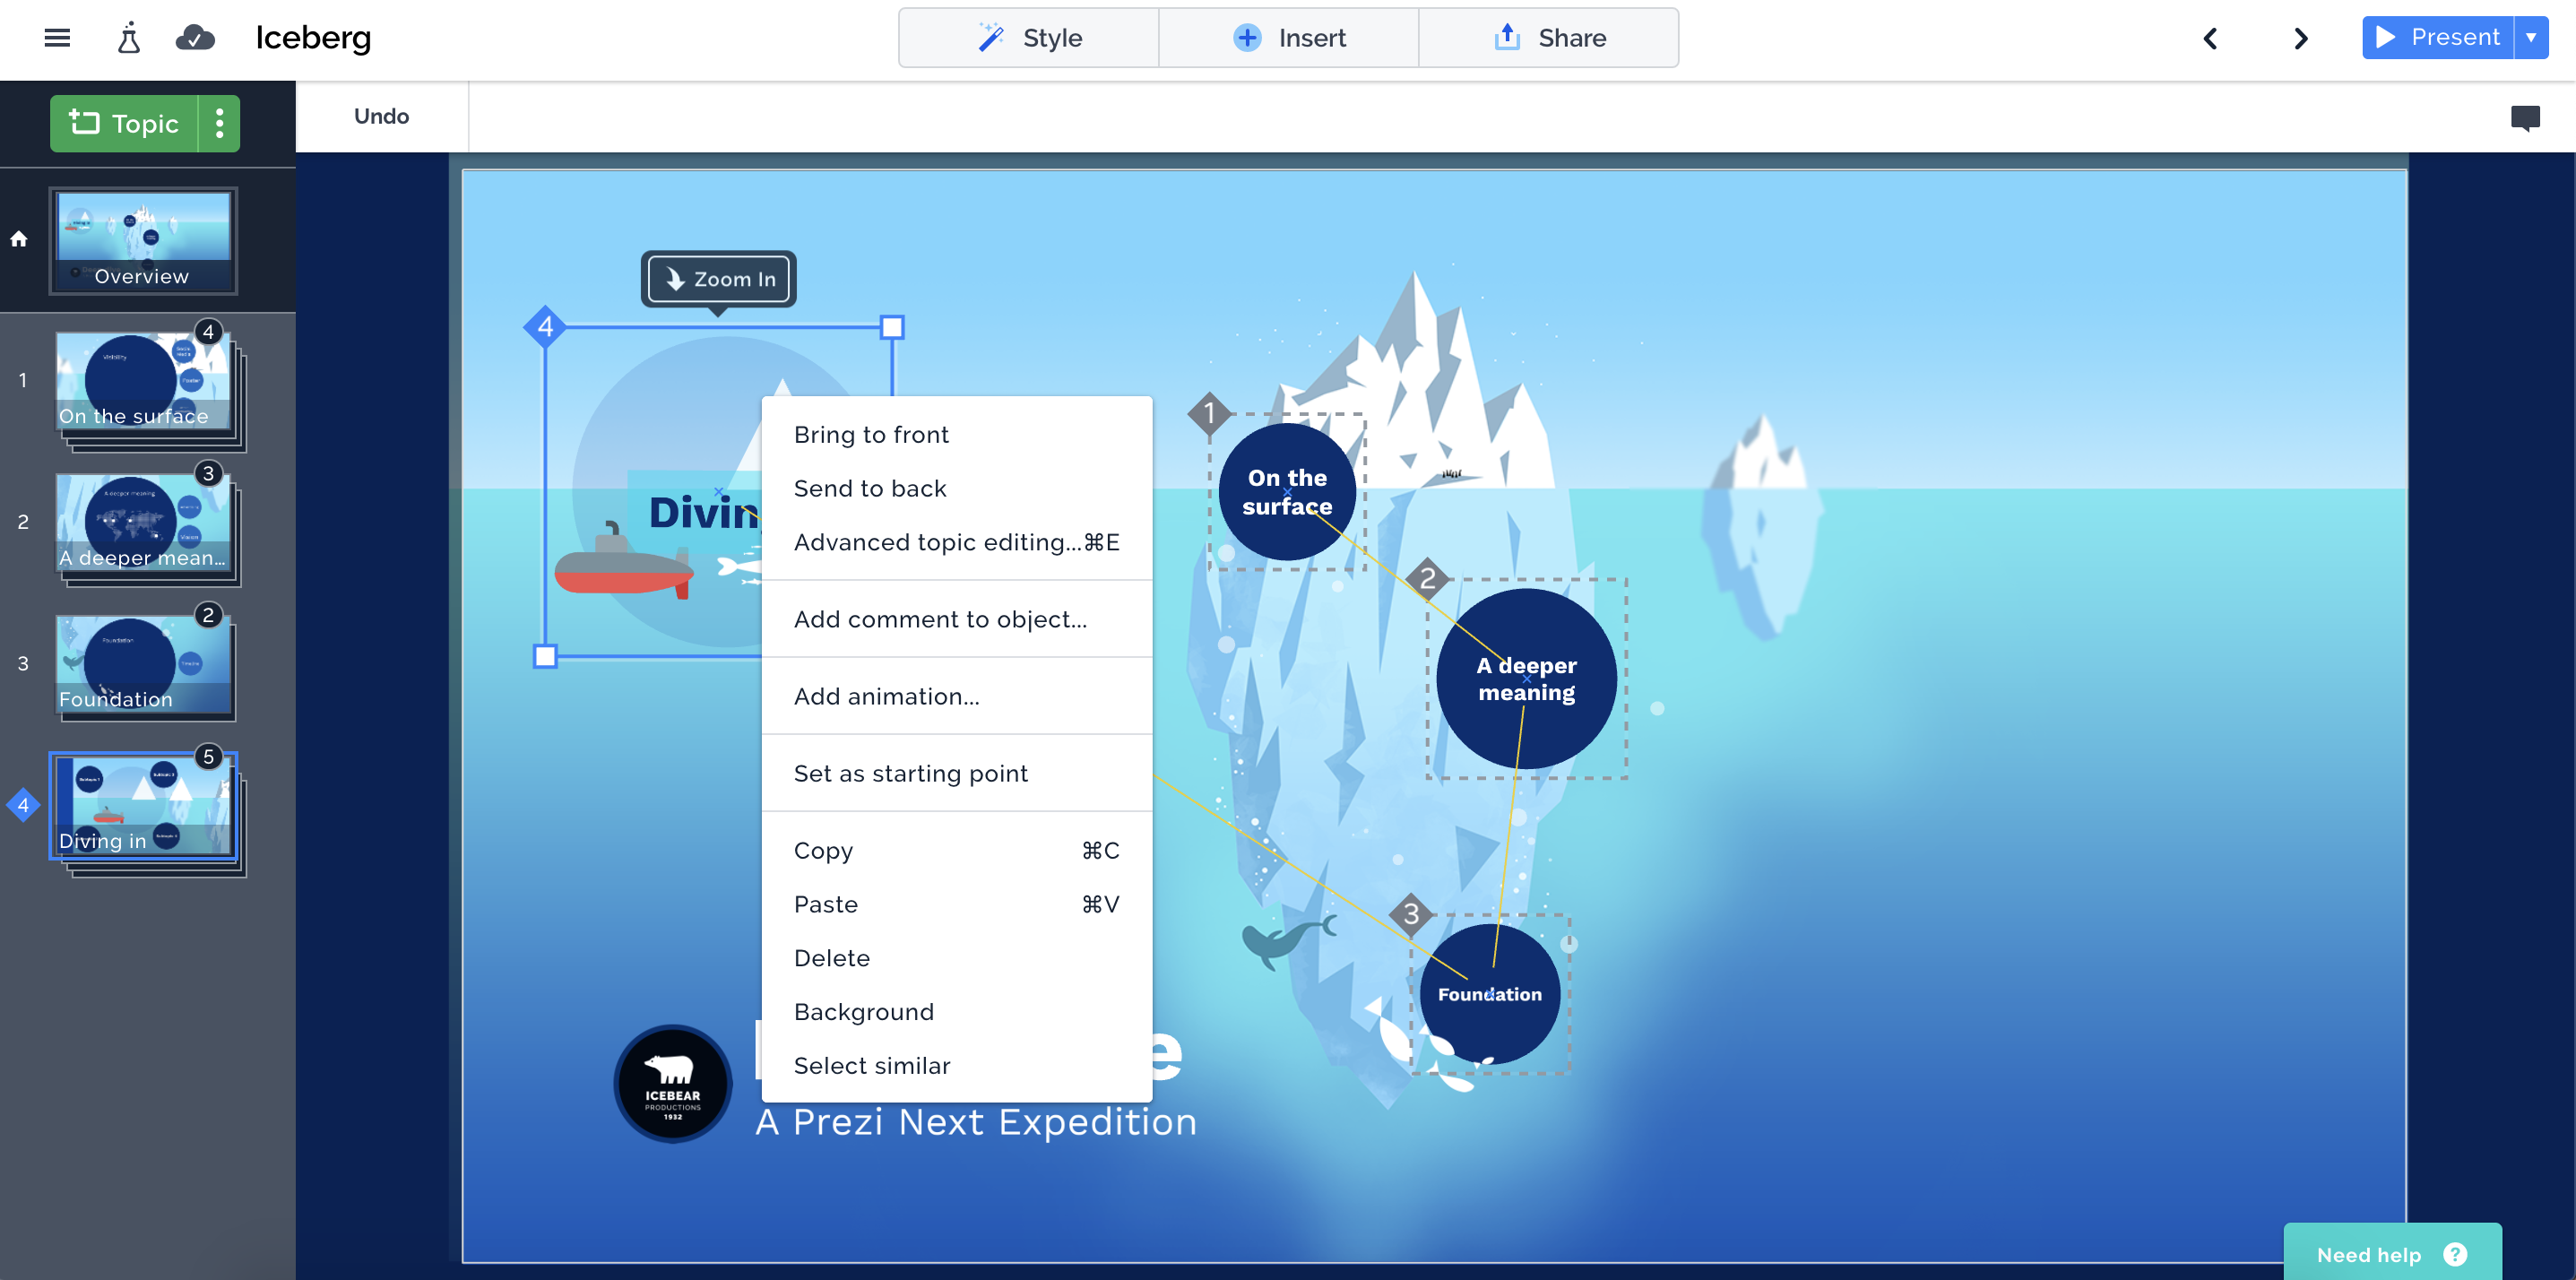
Task: Click the flask experiments icon
Action: (129, 38)
